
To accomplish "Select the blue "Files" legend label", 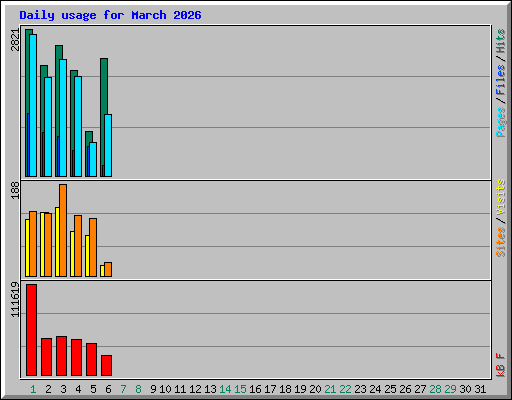I will tap(501, 80).
